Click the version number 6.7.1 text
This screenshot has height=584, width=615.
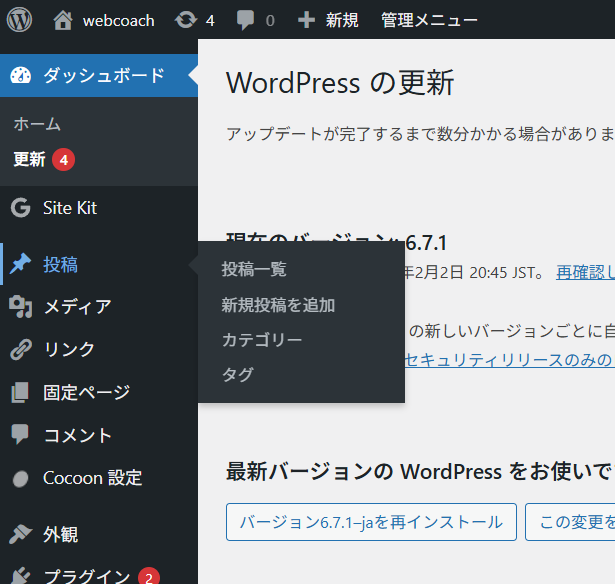(x=426, y=243)
